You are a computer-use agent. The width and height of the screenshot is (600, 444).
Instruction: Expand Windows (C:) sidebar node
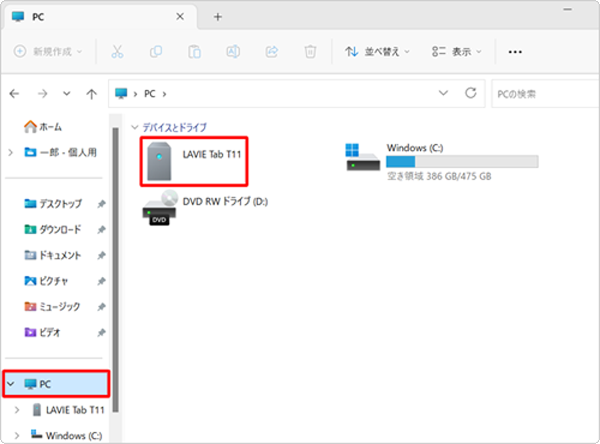(x=17, y=435)
